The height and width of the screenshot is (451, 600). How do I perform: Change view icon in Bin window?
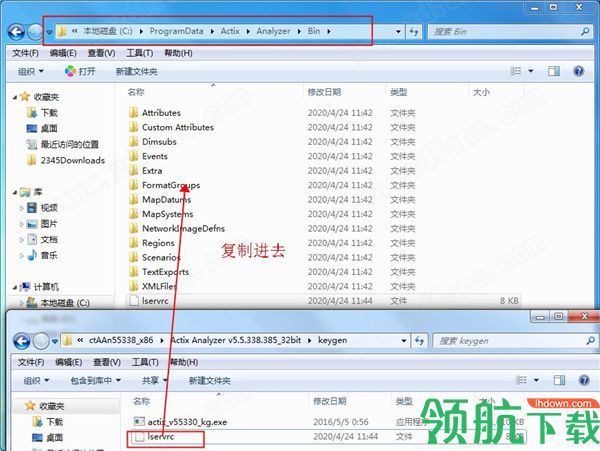[516, 71]
